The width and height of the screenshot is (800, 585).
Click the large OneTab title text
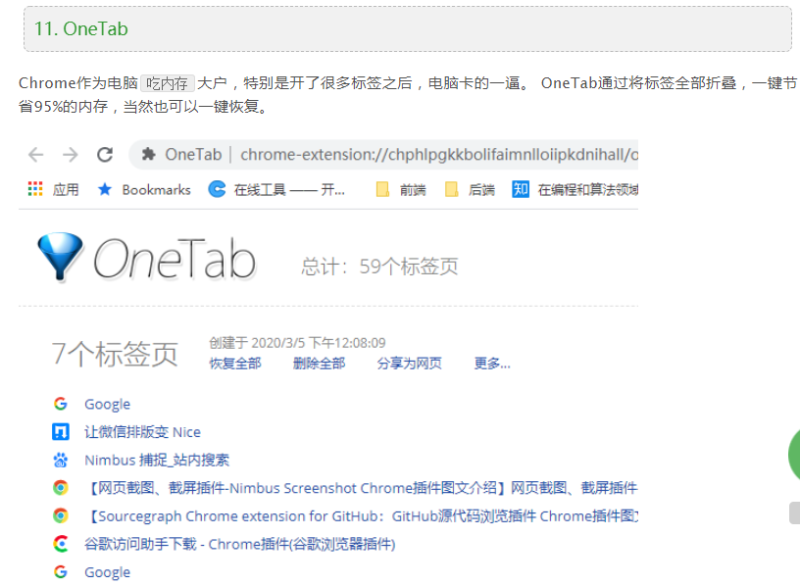(x=174, y=259)
